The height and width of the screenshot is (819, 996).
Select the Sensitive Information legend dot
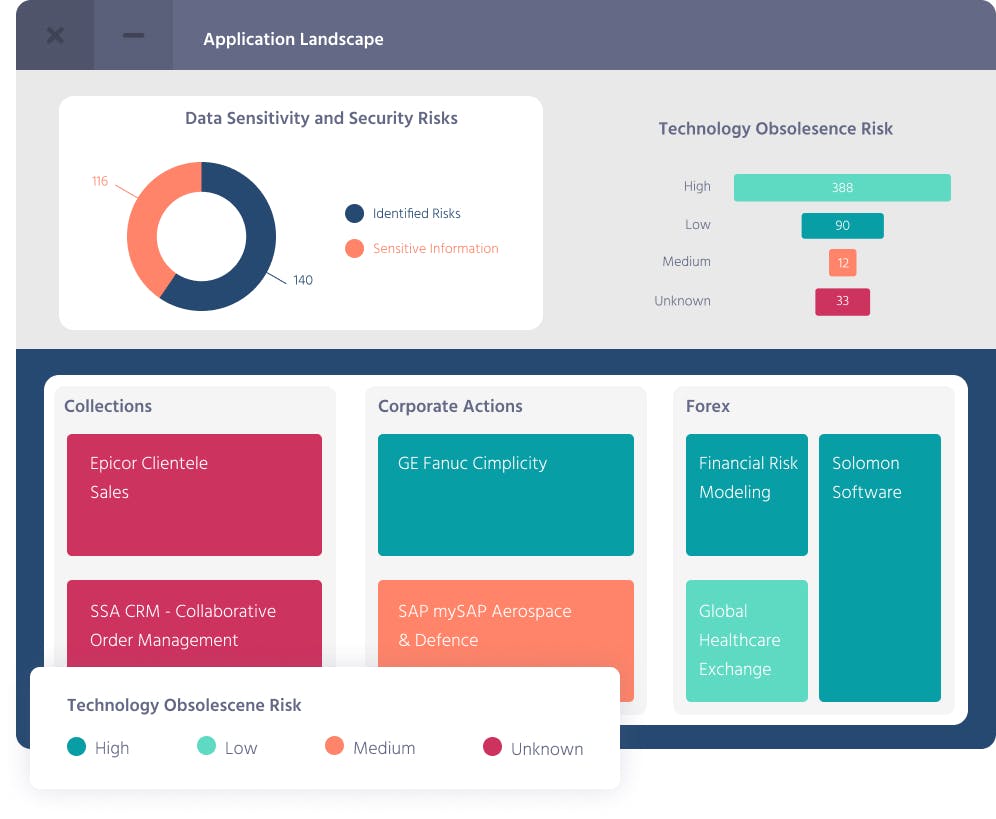(x=354, y=248)
